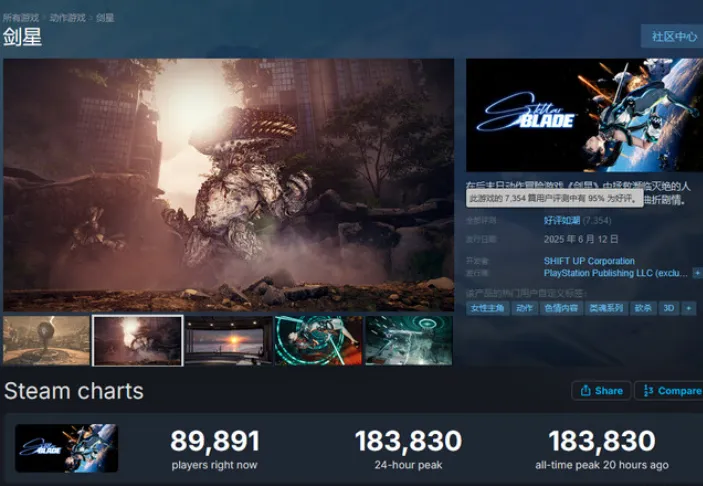This screenshot has width=703, height=486.
Task: Click the Stellar Blade image in Steam charts
Action: [x=66, y=448]
